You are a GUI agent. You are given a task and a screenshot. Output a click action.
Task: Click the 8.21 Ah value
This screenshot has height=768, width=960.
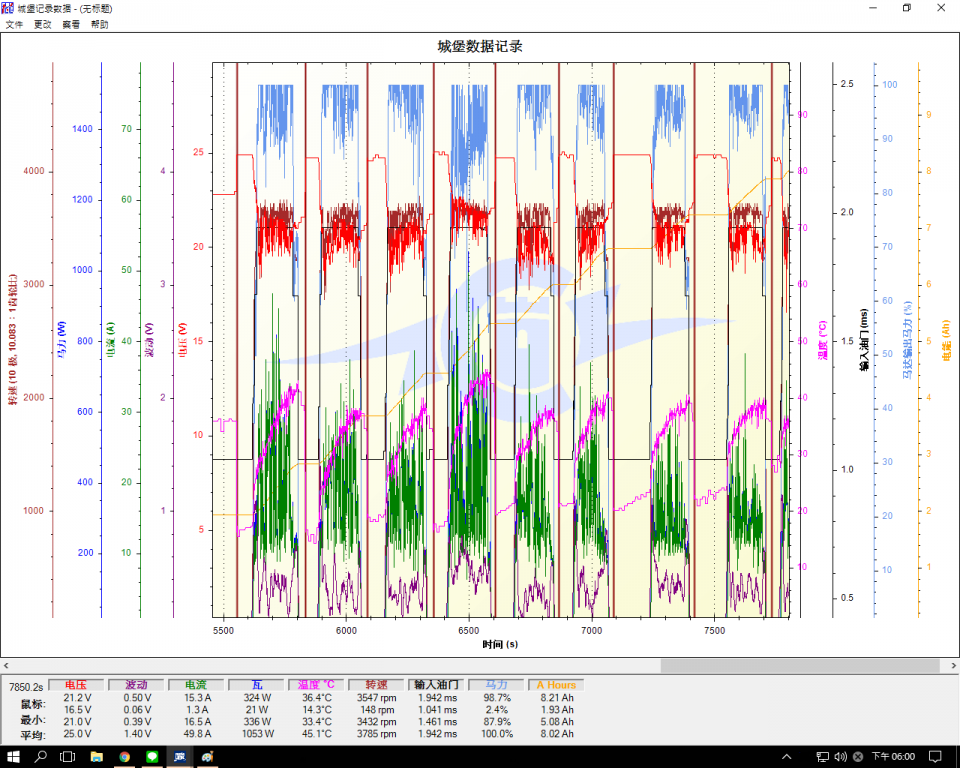(557, 698)
